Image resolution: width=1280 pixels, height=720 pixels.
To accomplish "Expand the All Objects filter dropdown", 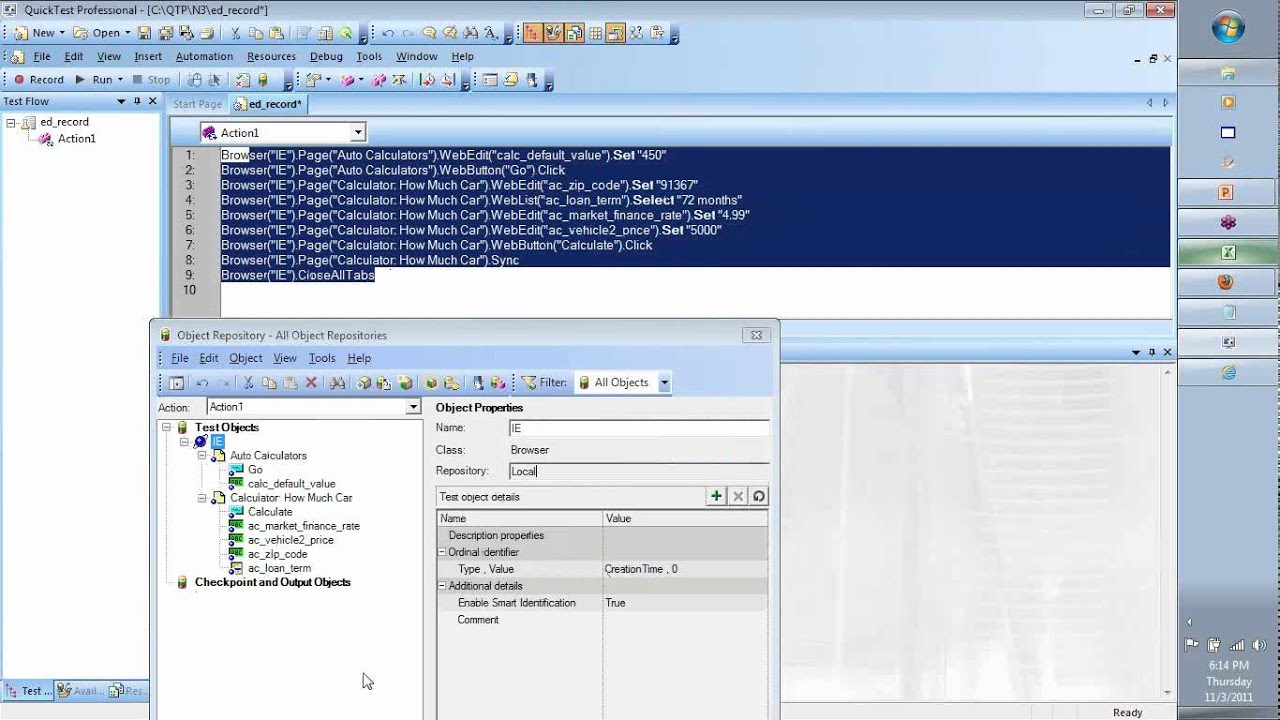I will (664, 383).
